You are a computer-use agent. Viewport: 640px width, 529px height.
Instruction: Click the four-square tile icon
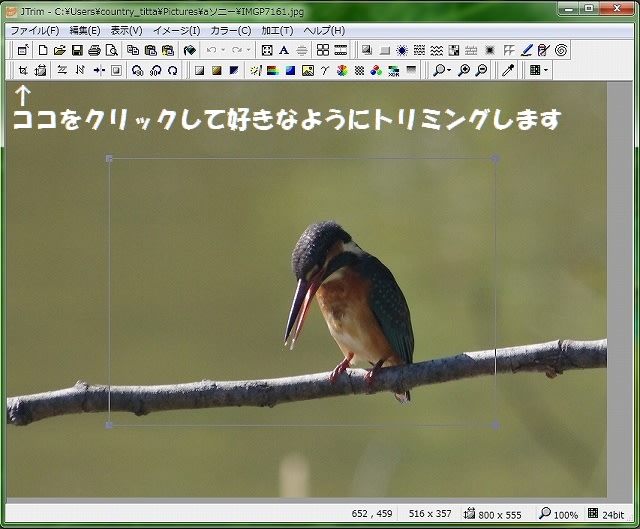point(323,50)
